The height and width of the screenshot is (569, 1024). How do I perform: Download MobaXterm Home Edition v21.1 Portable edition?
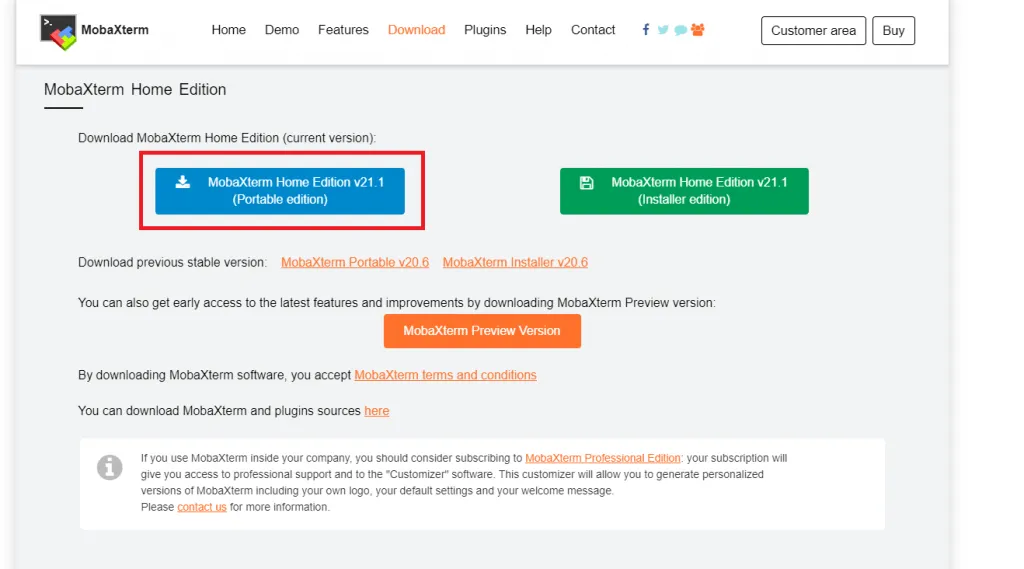click(280, 191)
